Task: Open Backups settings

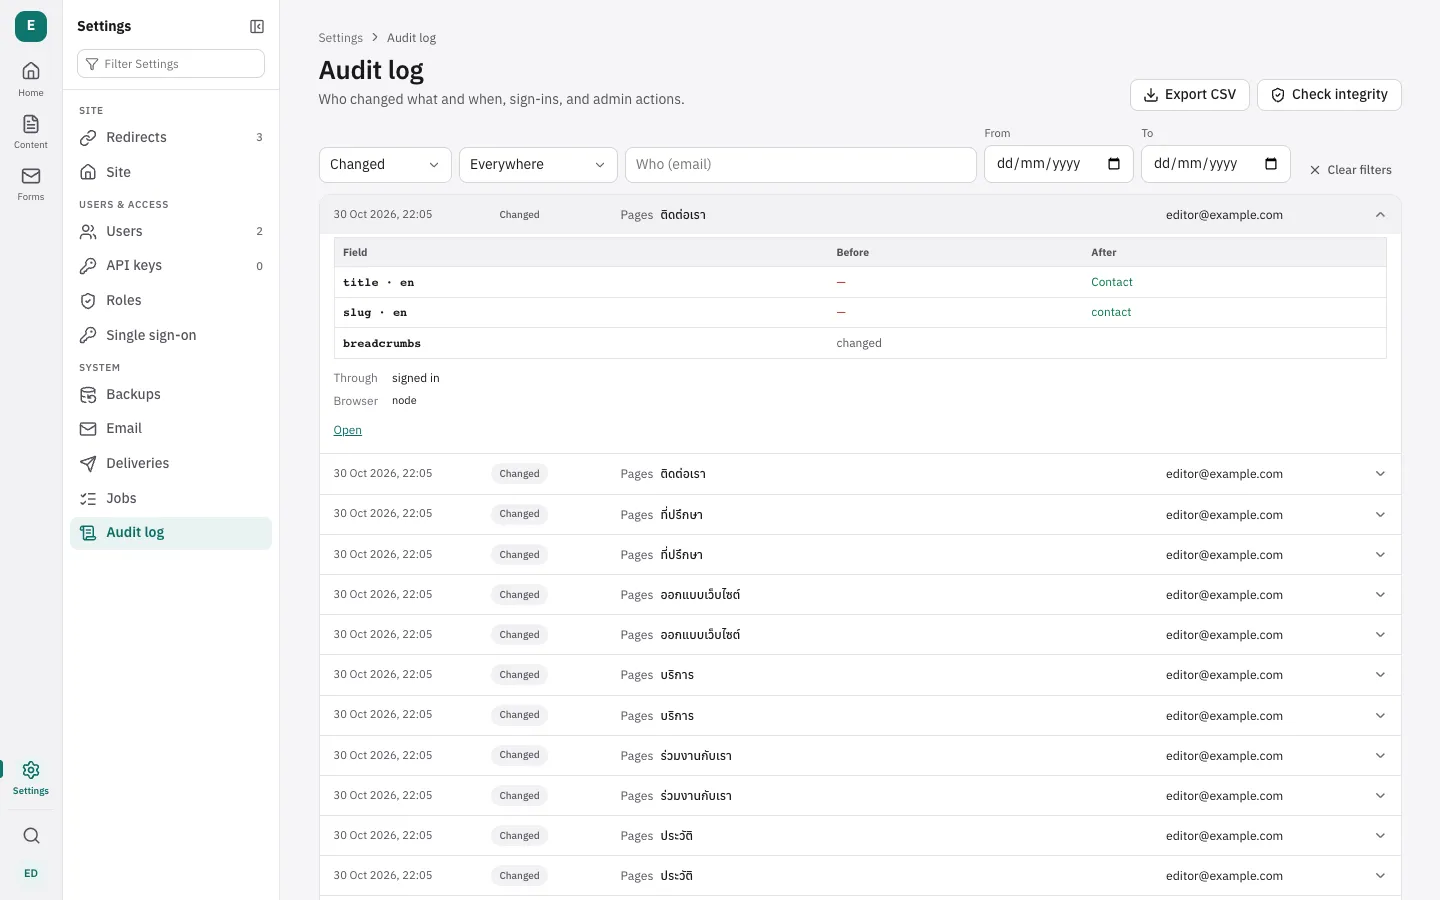Action: click(x=171, y=394)
